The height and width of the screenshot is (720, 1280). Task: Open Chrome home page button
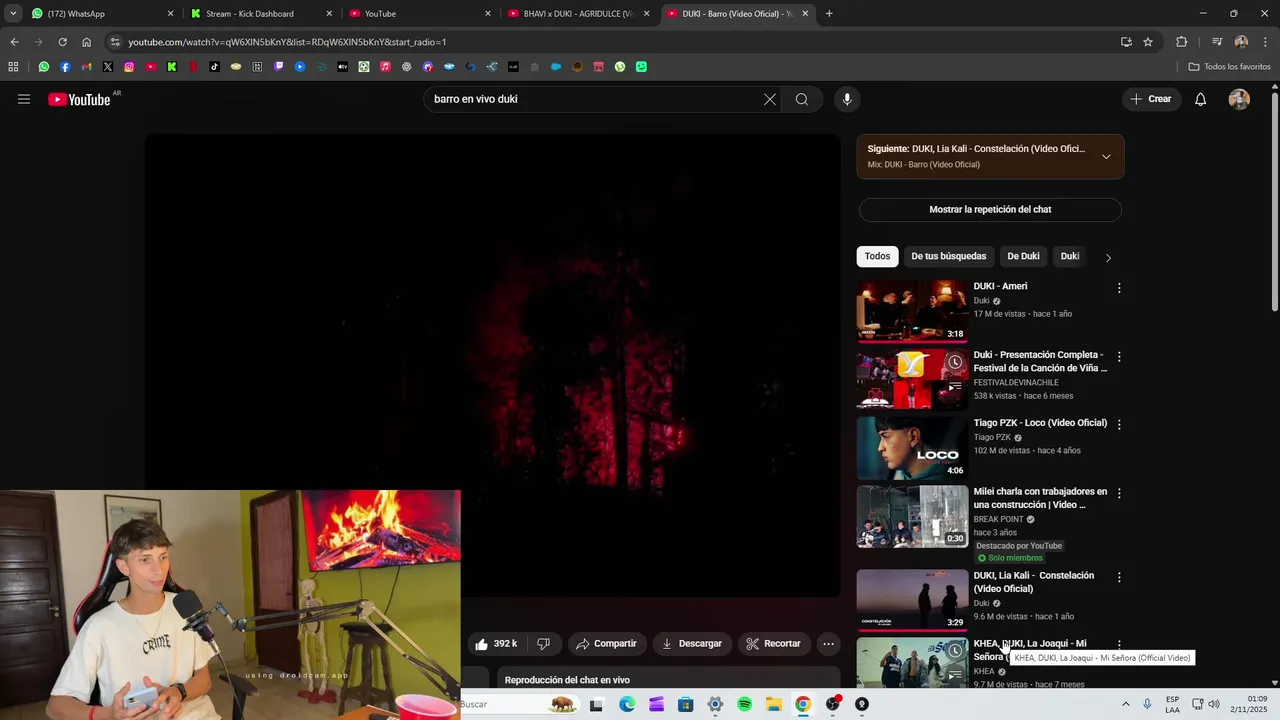(87, 42)
